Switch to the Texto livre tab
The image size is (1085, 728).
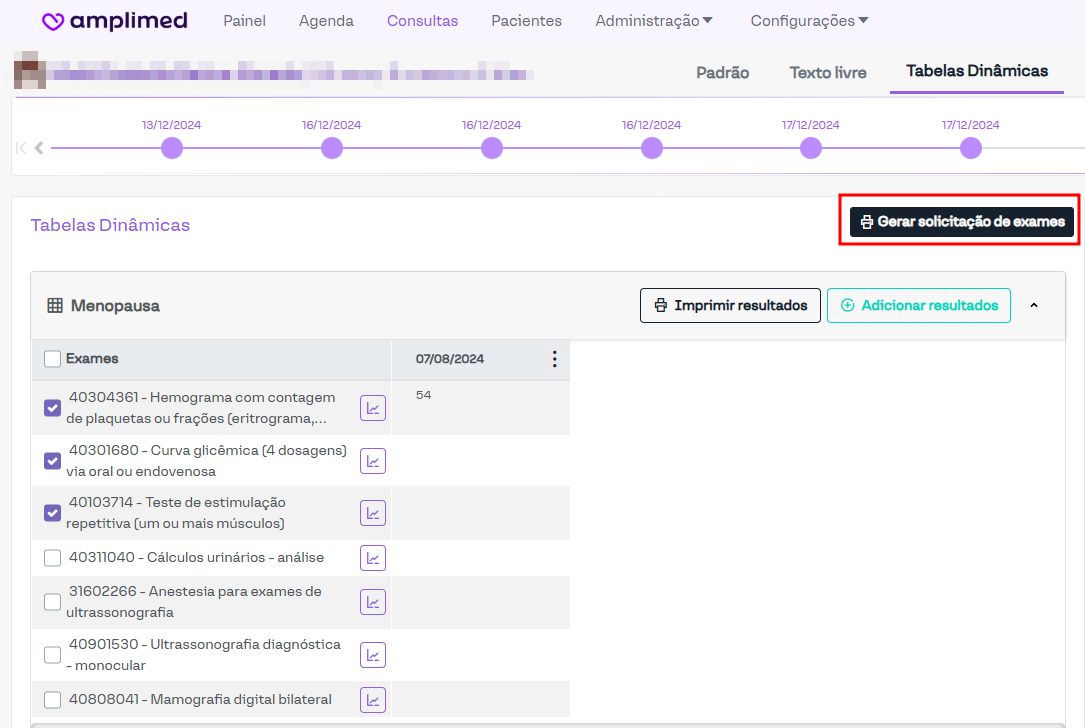828,72
